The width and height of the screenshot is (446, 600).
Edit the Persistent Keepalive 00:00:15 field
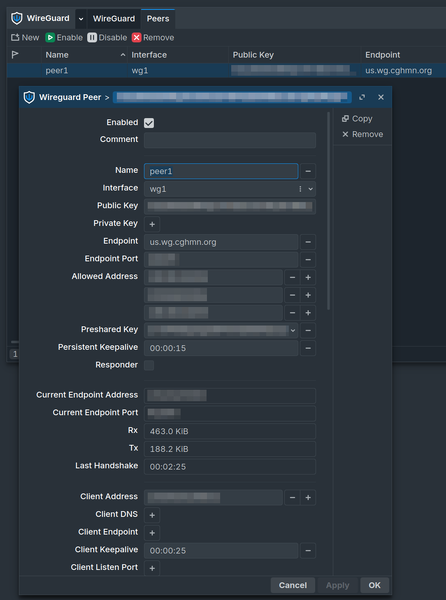[221, 348]
